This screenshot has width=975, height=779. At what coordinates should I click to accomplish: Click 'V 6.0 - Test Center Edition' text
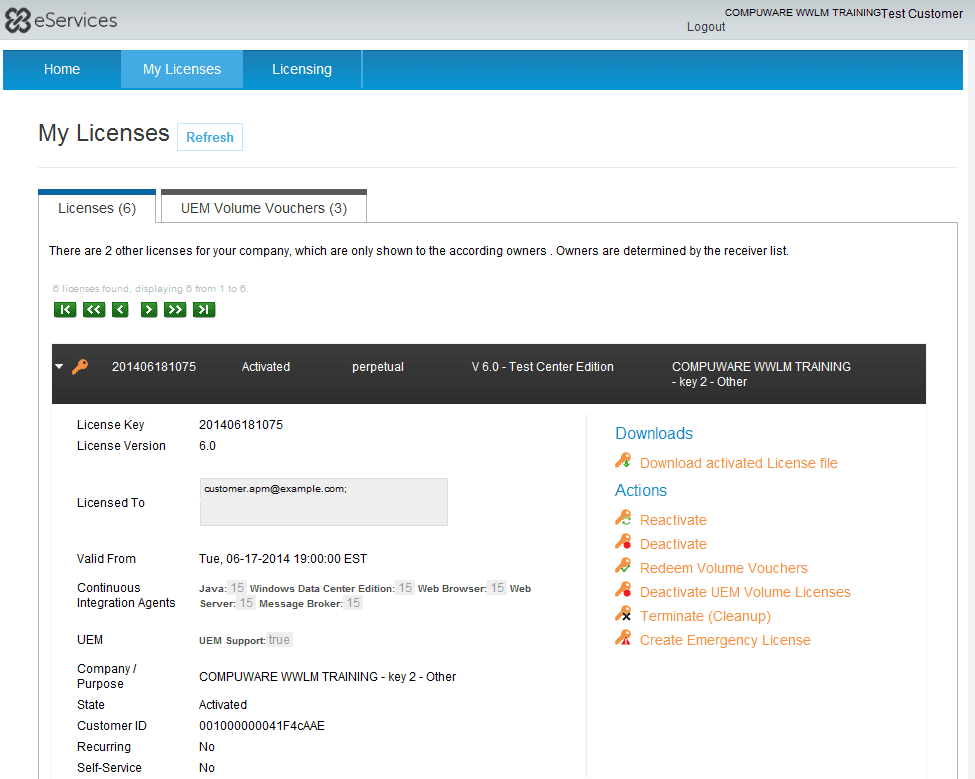pyautogui.click(x=542, y=367)
